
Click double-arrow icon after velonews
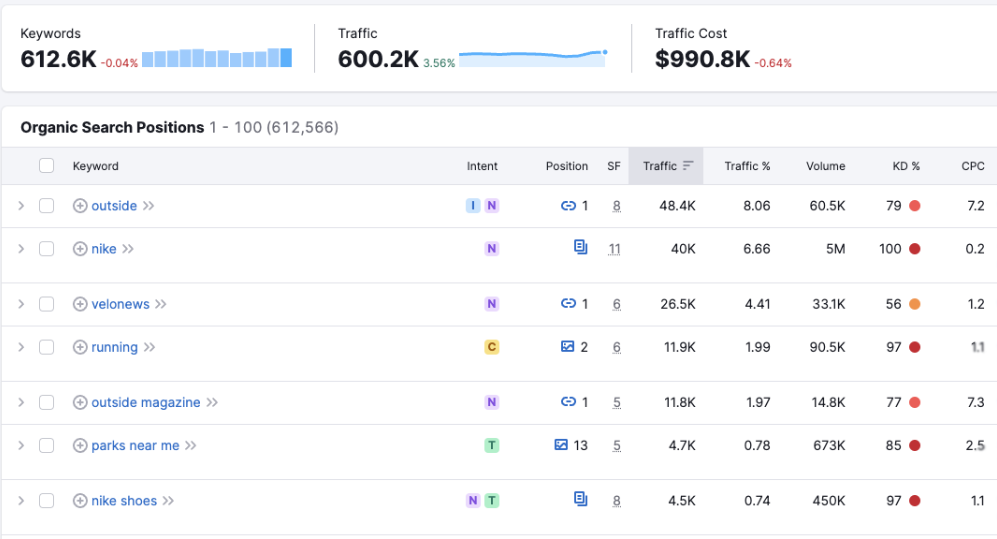click(161, 304)
